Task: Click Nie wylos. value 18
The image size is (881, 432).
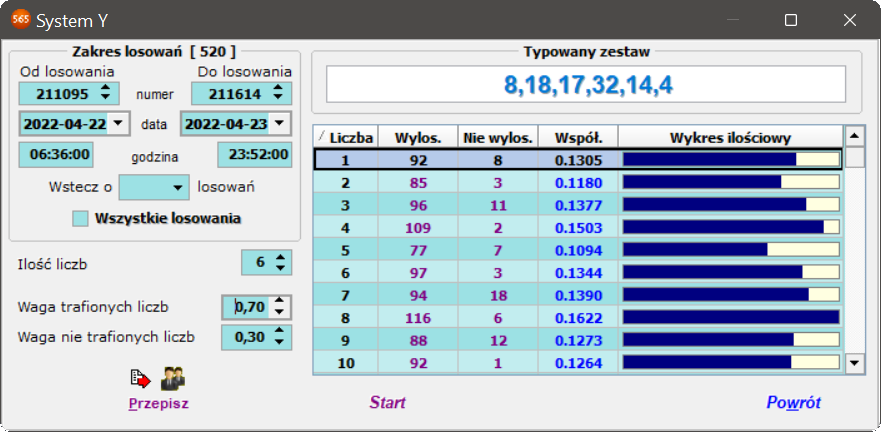Action: point(498,296)
